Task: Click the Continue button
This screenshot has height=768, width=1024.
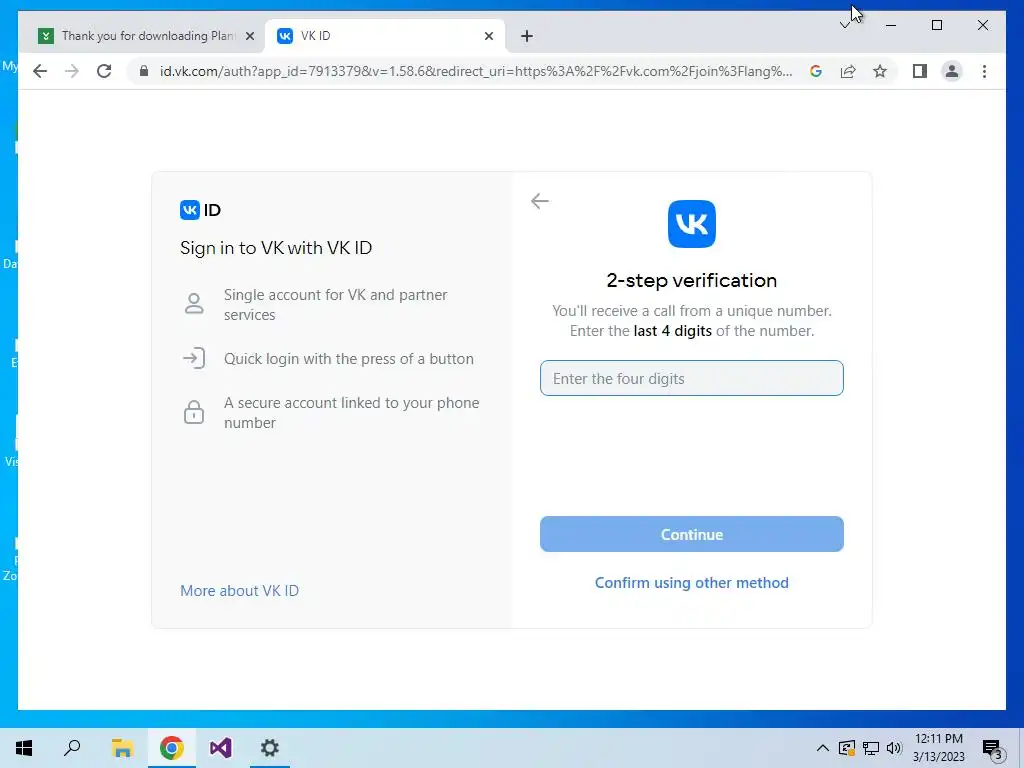Action: click(692, 534)
